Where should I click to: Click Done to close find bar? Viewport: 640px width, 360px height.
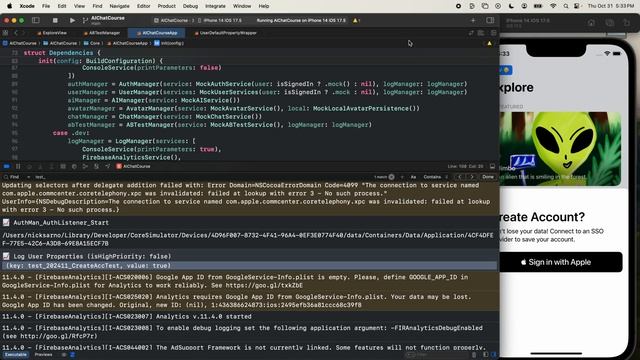point(488,177)
